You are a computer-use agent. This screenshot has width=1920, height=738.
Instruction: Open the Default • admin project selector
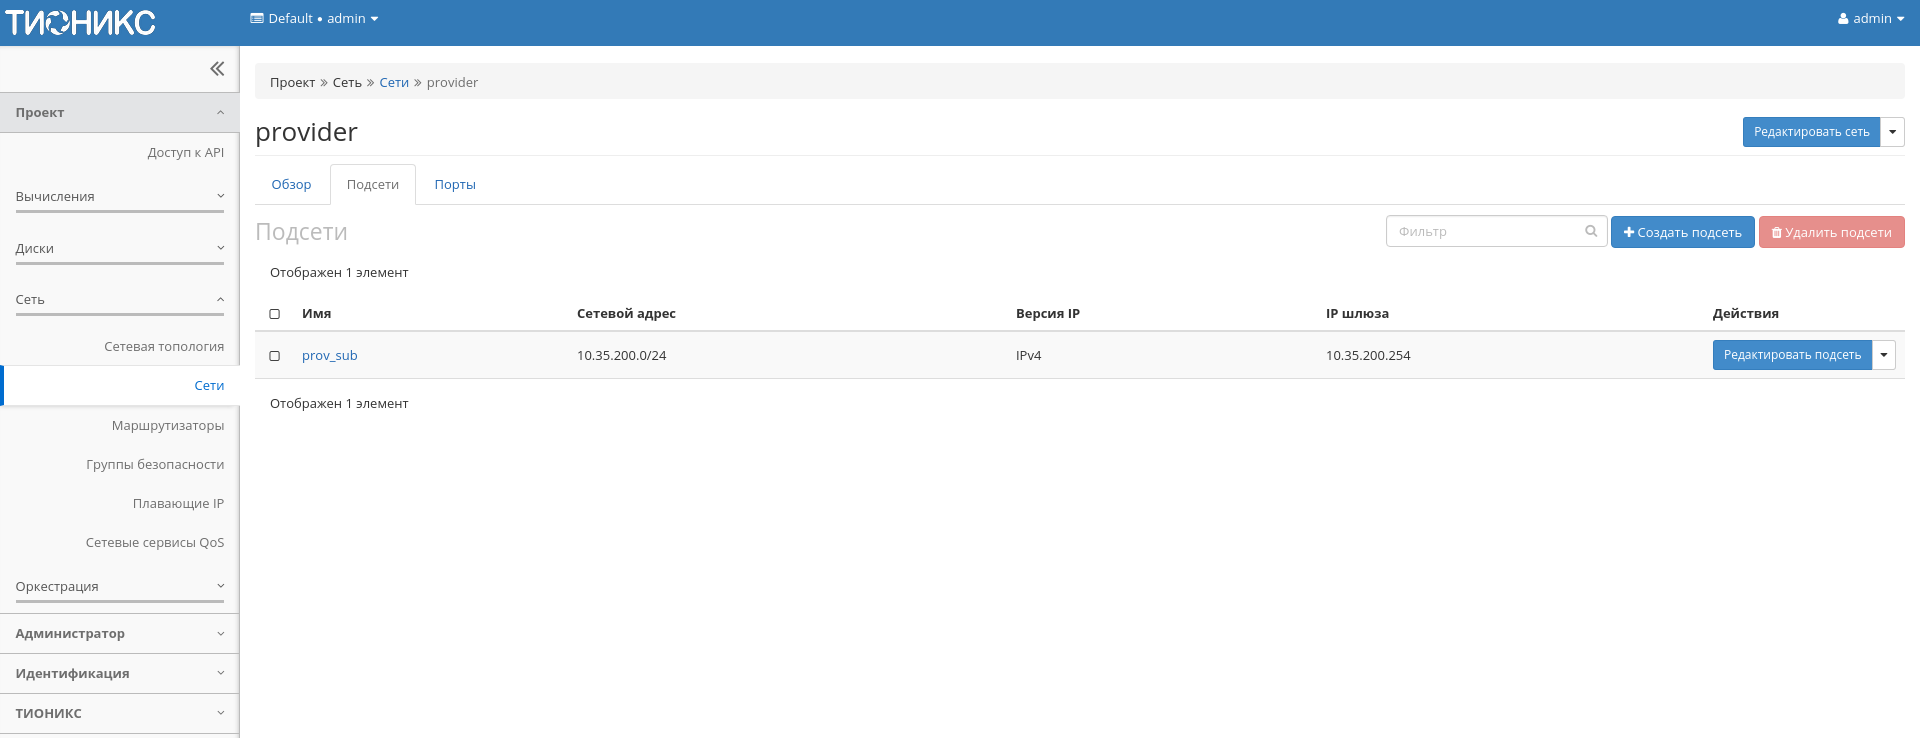click(x=314, y=19)
